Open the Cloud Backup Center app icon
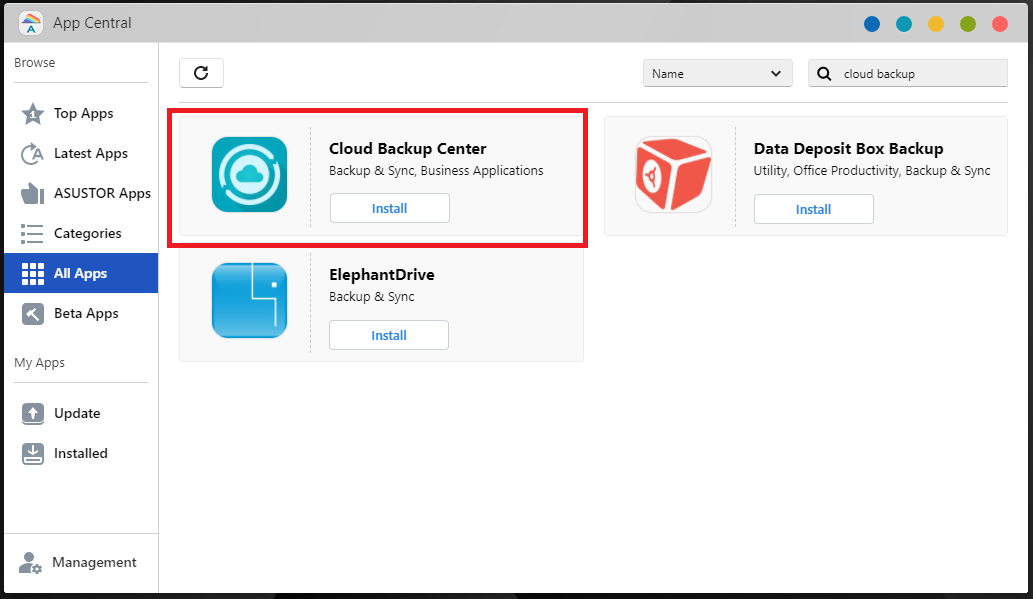 point(250,175)
